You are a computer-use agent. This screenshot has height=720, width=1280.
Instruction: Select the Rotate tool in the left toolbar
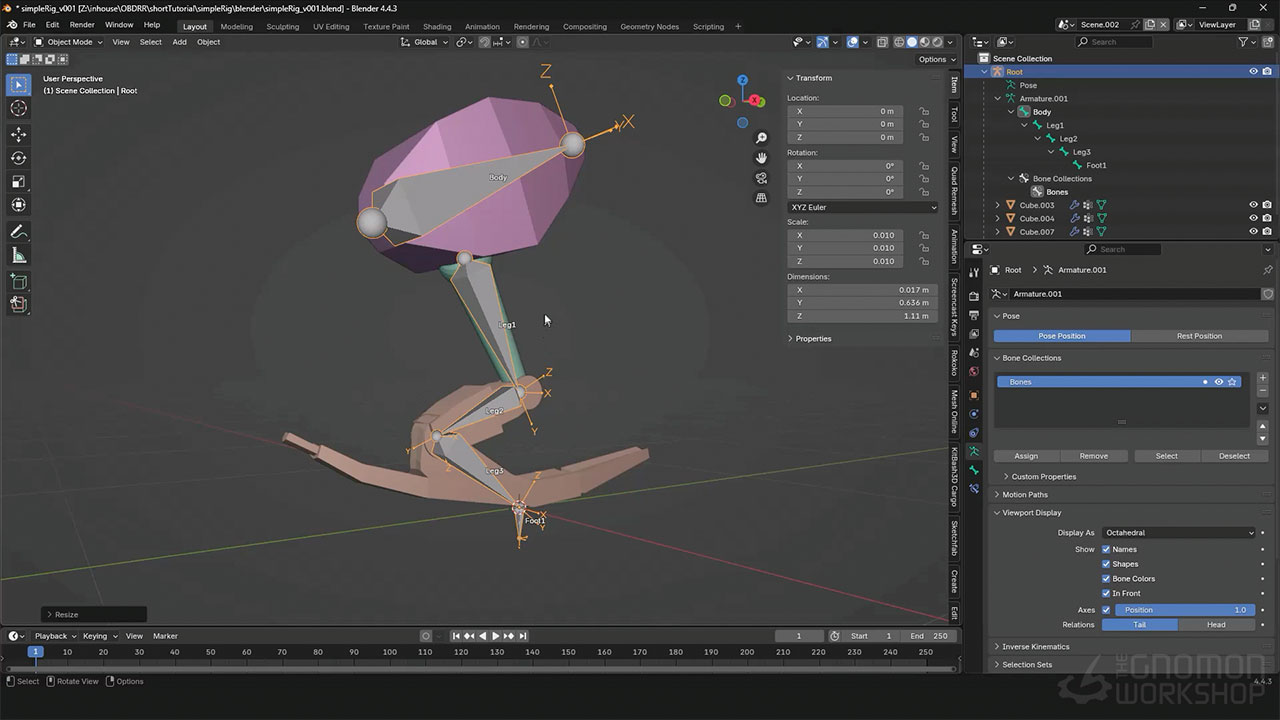click(x=19, y=158)
